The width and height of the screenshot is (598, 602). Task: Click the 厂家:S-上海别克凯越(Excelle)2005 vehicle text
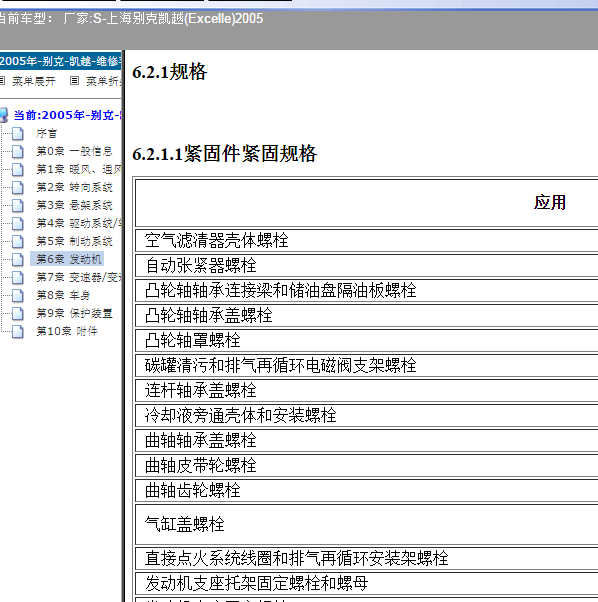point(163,18)
